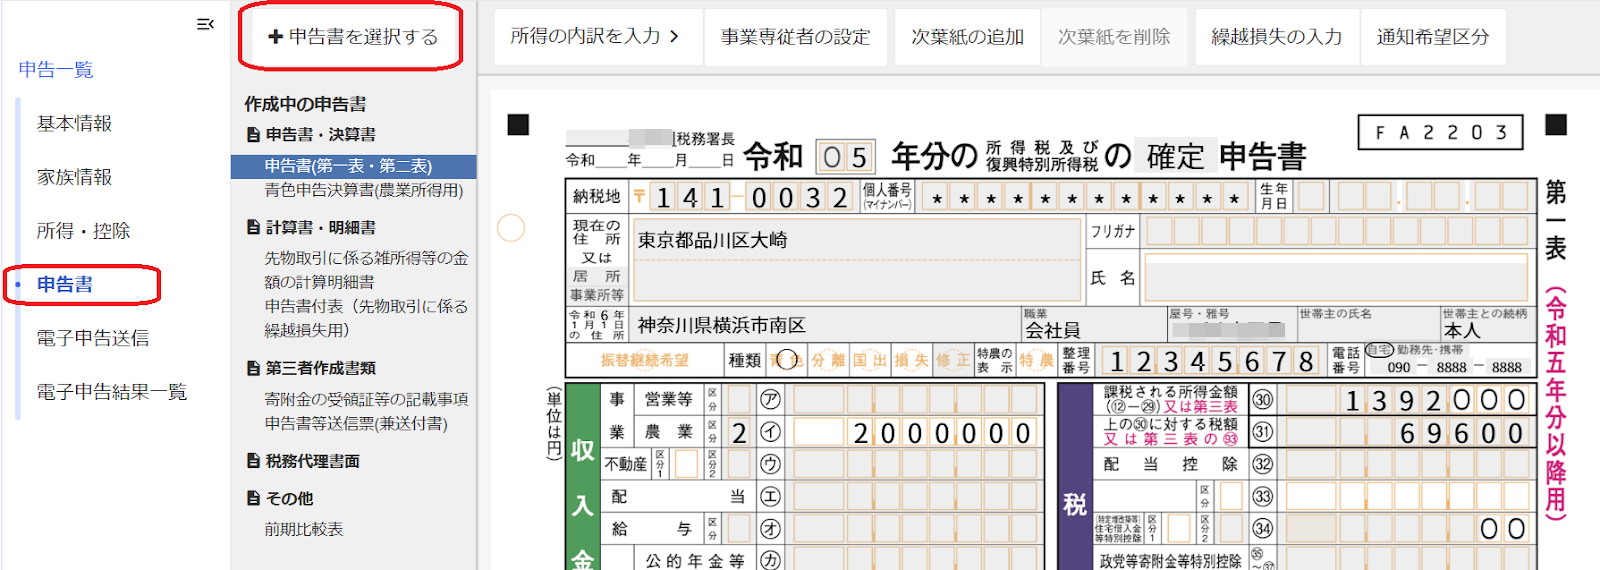Click 税務代理書面 document icon
This screenshot has width=1600, height=570.
pos(253,461)
